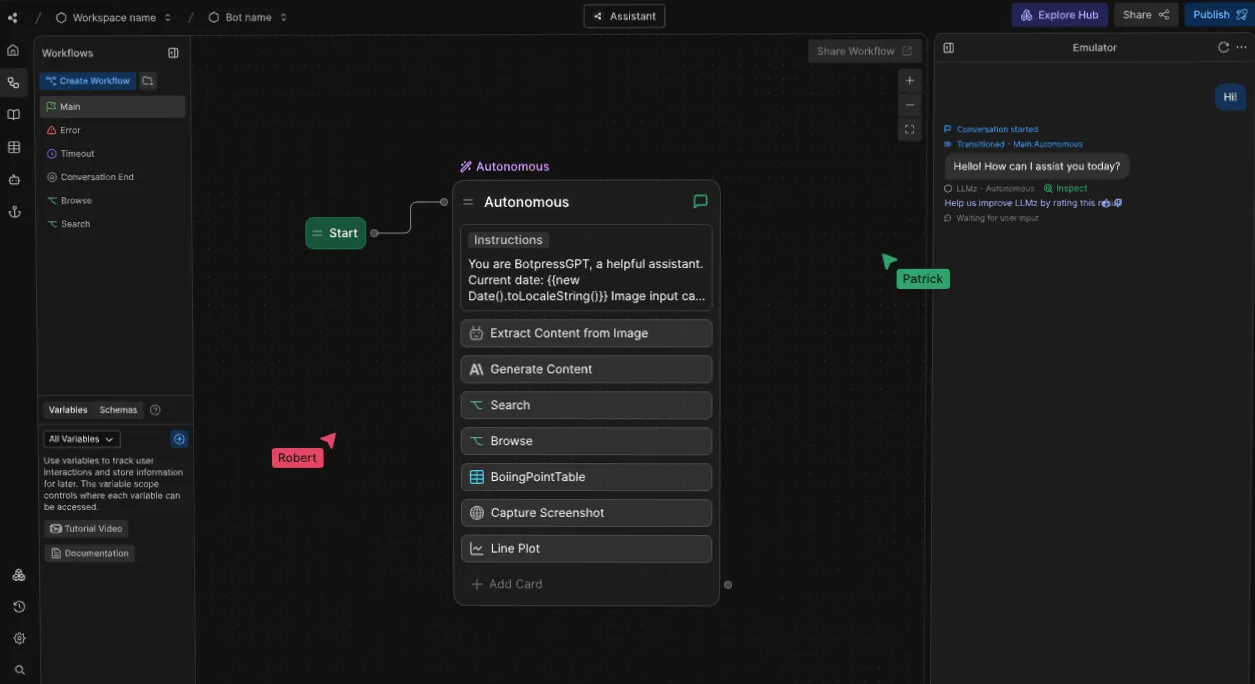
Task: Select the Main workflow
Action: (112, 107)
